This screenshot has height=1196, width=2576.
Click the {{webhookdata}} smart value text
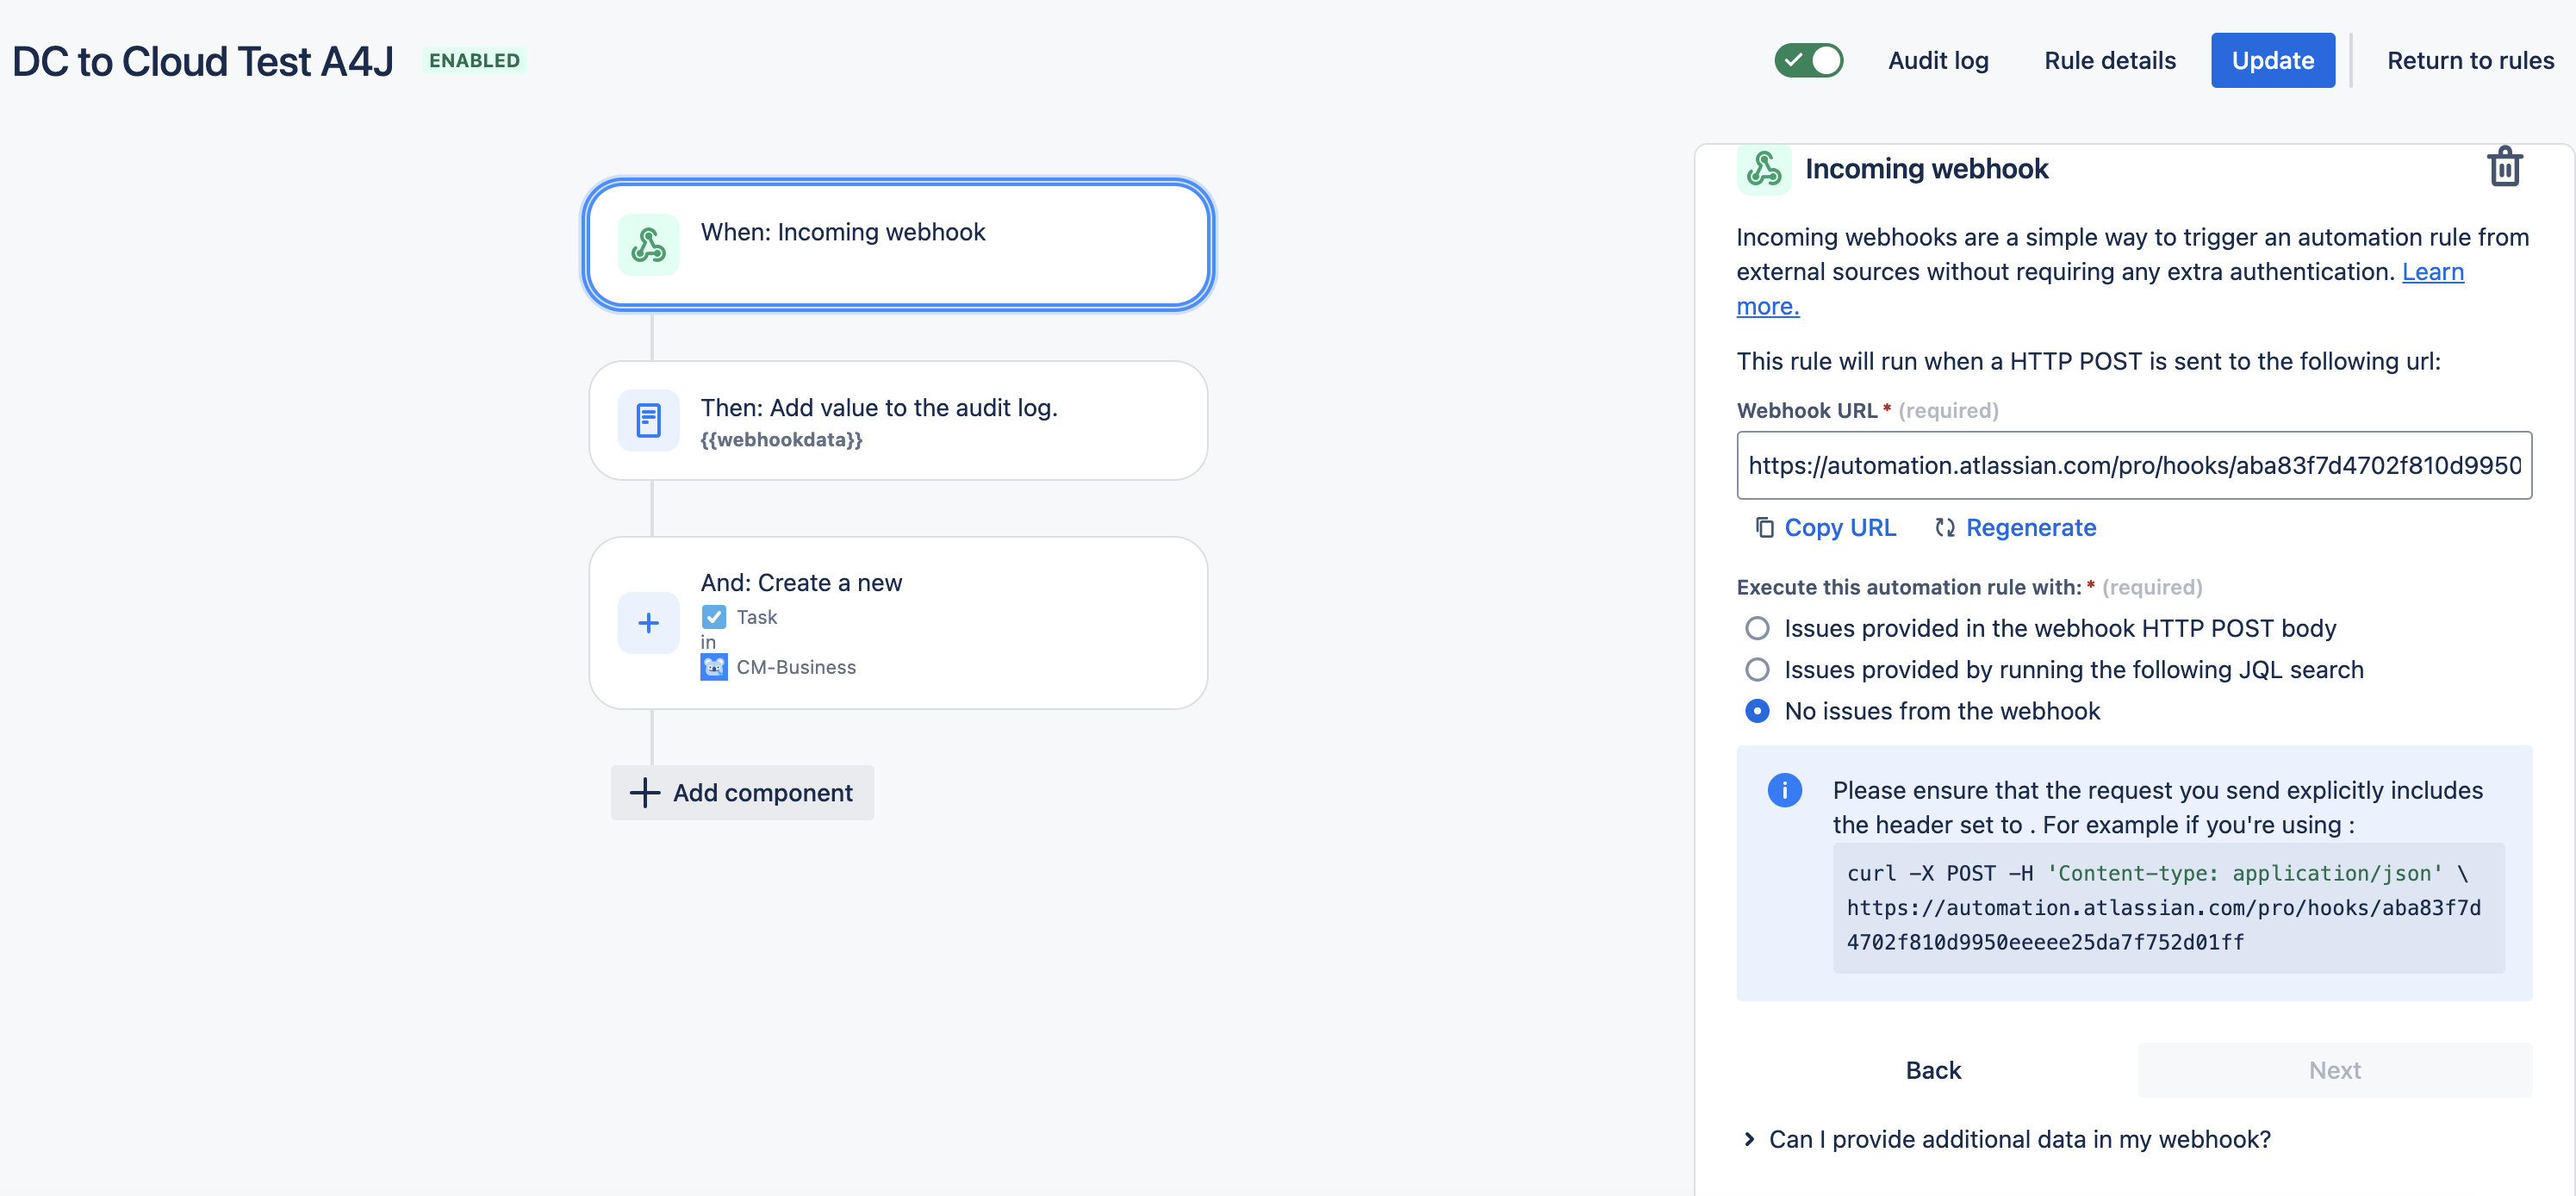[781, 439]
